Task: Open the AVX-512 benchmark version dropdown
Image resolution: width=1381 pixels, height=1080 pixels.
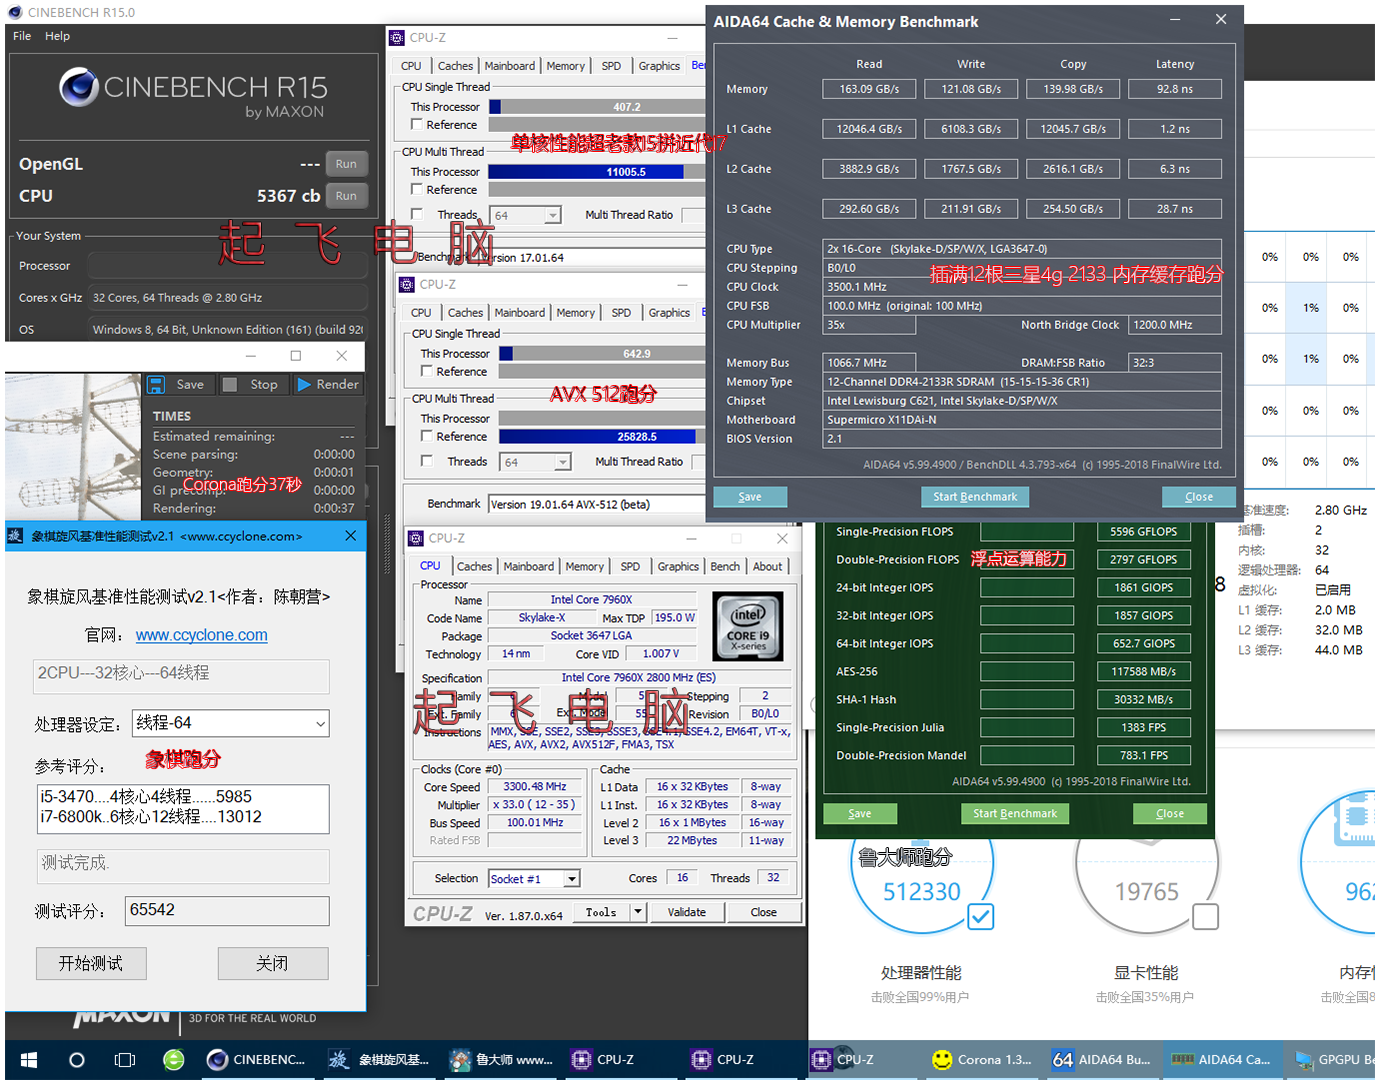Action: [x=596, y=504]
